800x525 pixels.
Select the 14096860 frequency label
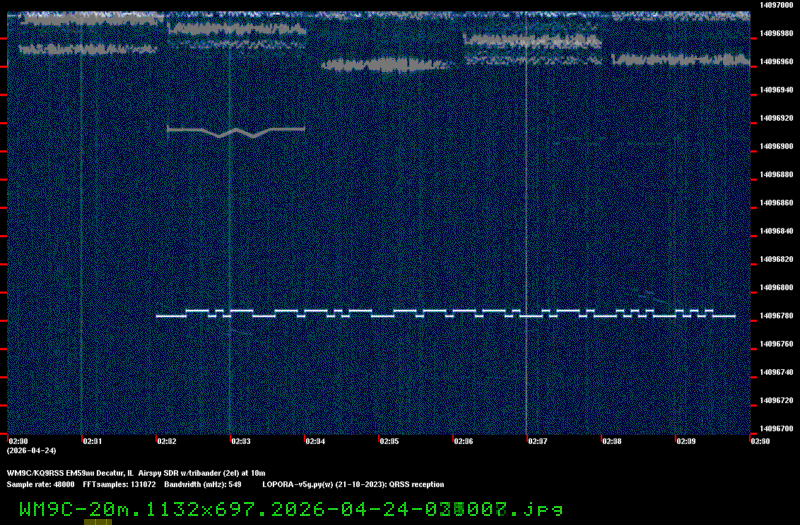776,203
